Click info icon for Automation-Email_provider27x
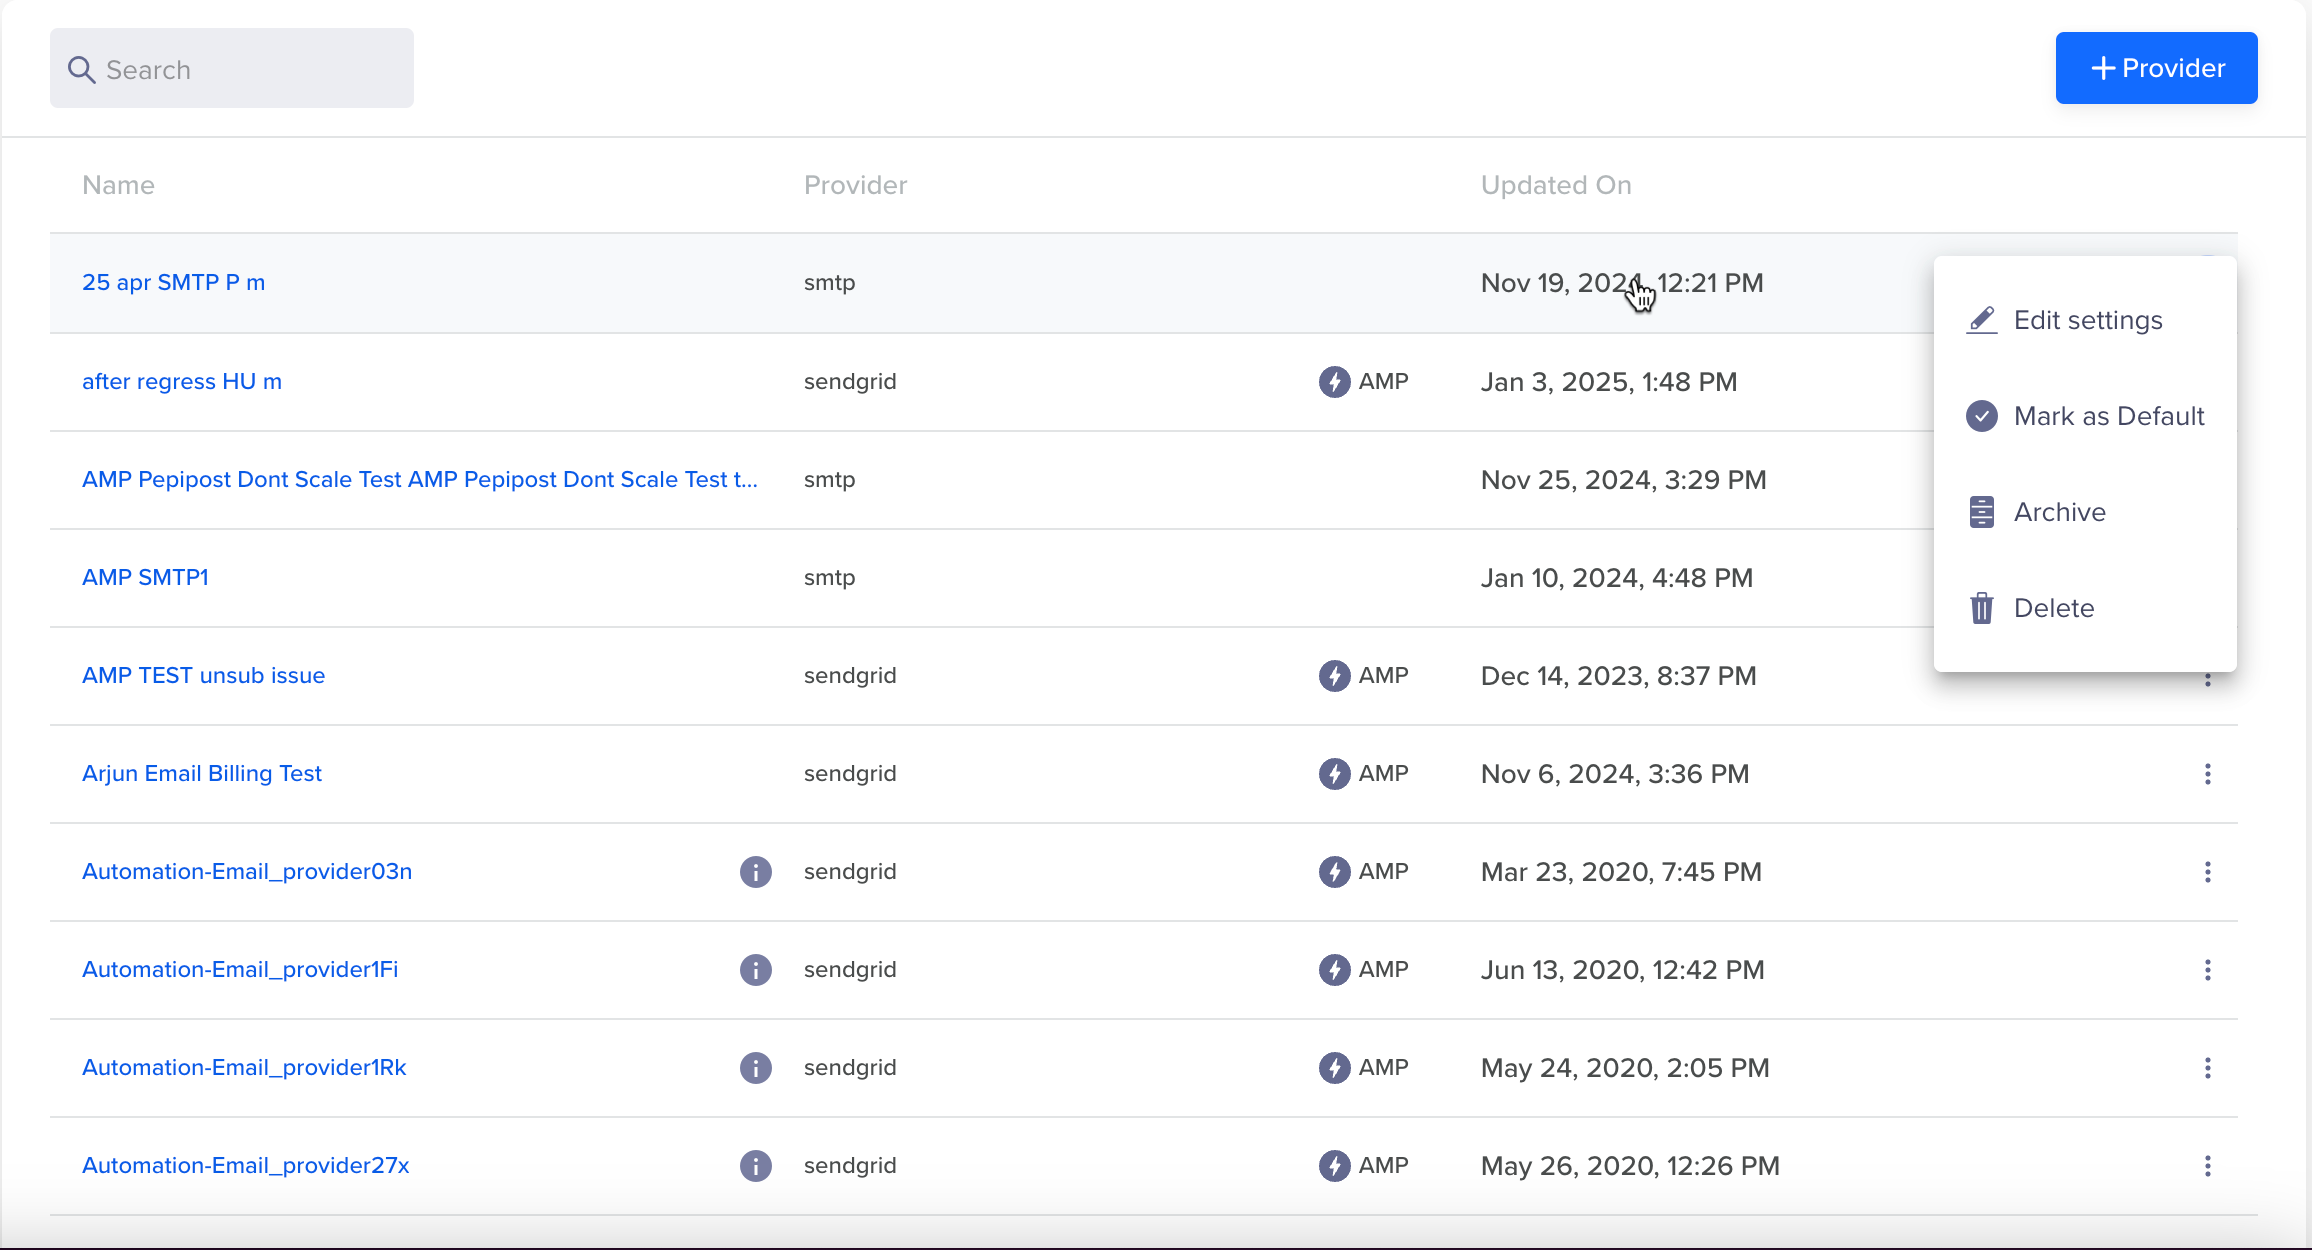This screenshot has height=1252, width=2312. (756, 1166)
